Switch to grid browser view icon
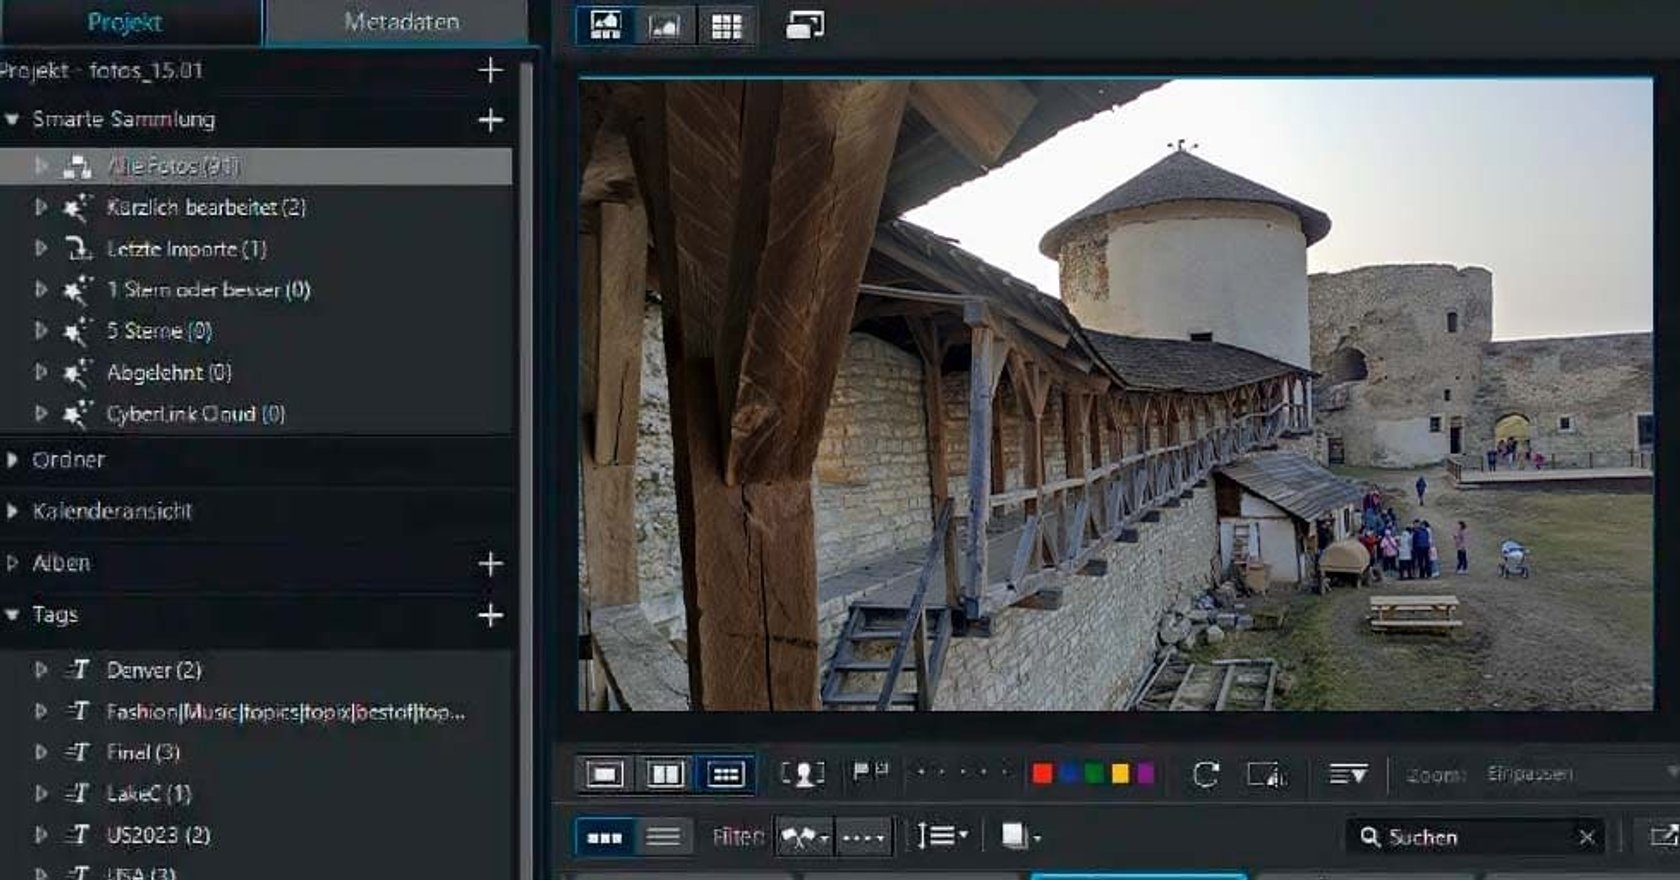The image size is (1680, 880). coord(726,25)
